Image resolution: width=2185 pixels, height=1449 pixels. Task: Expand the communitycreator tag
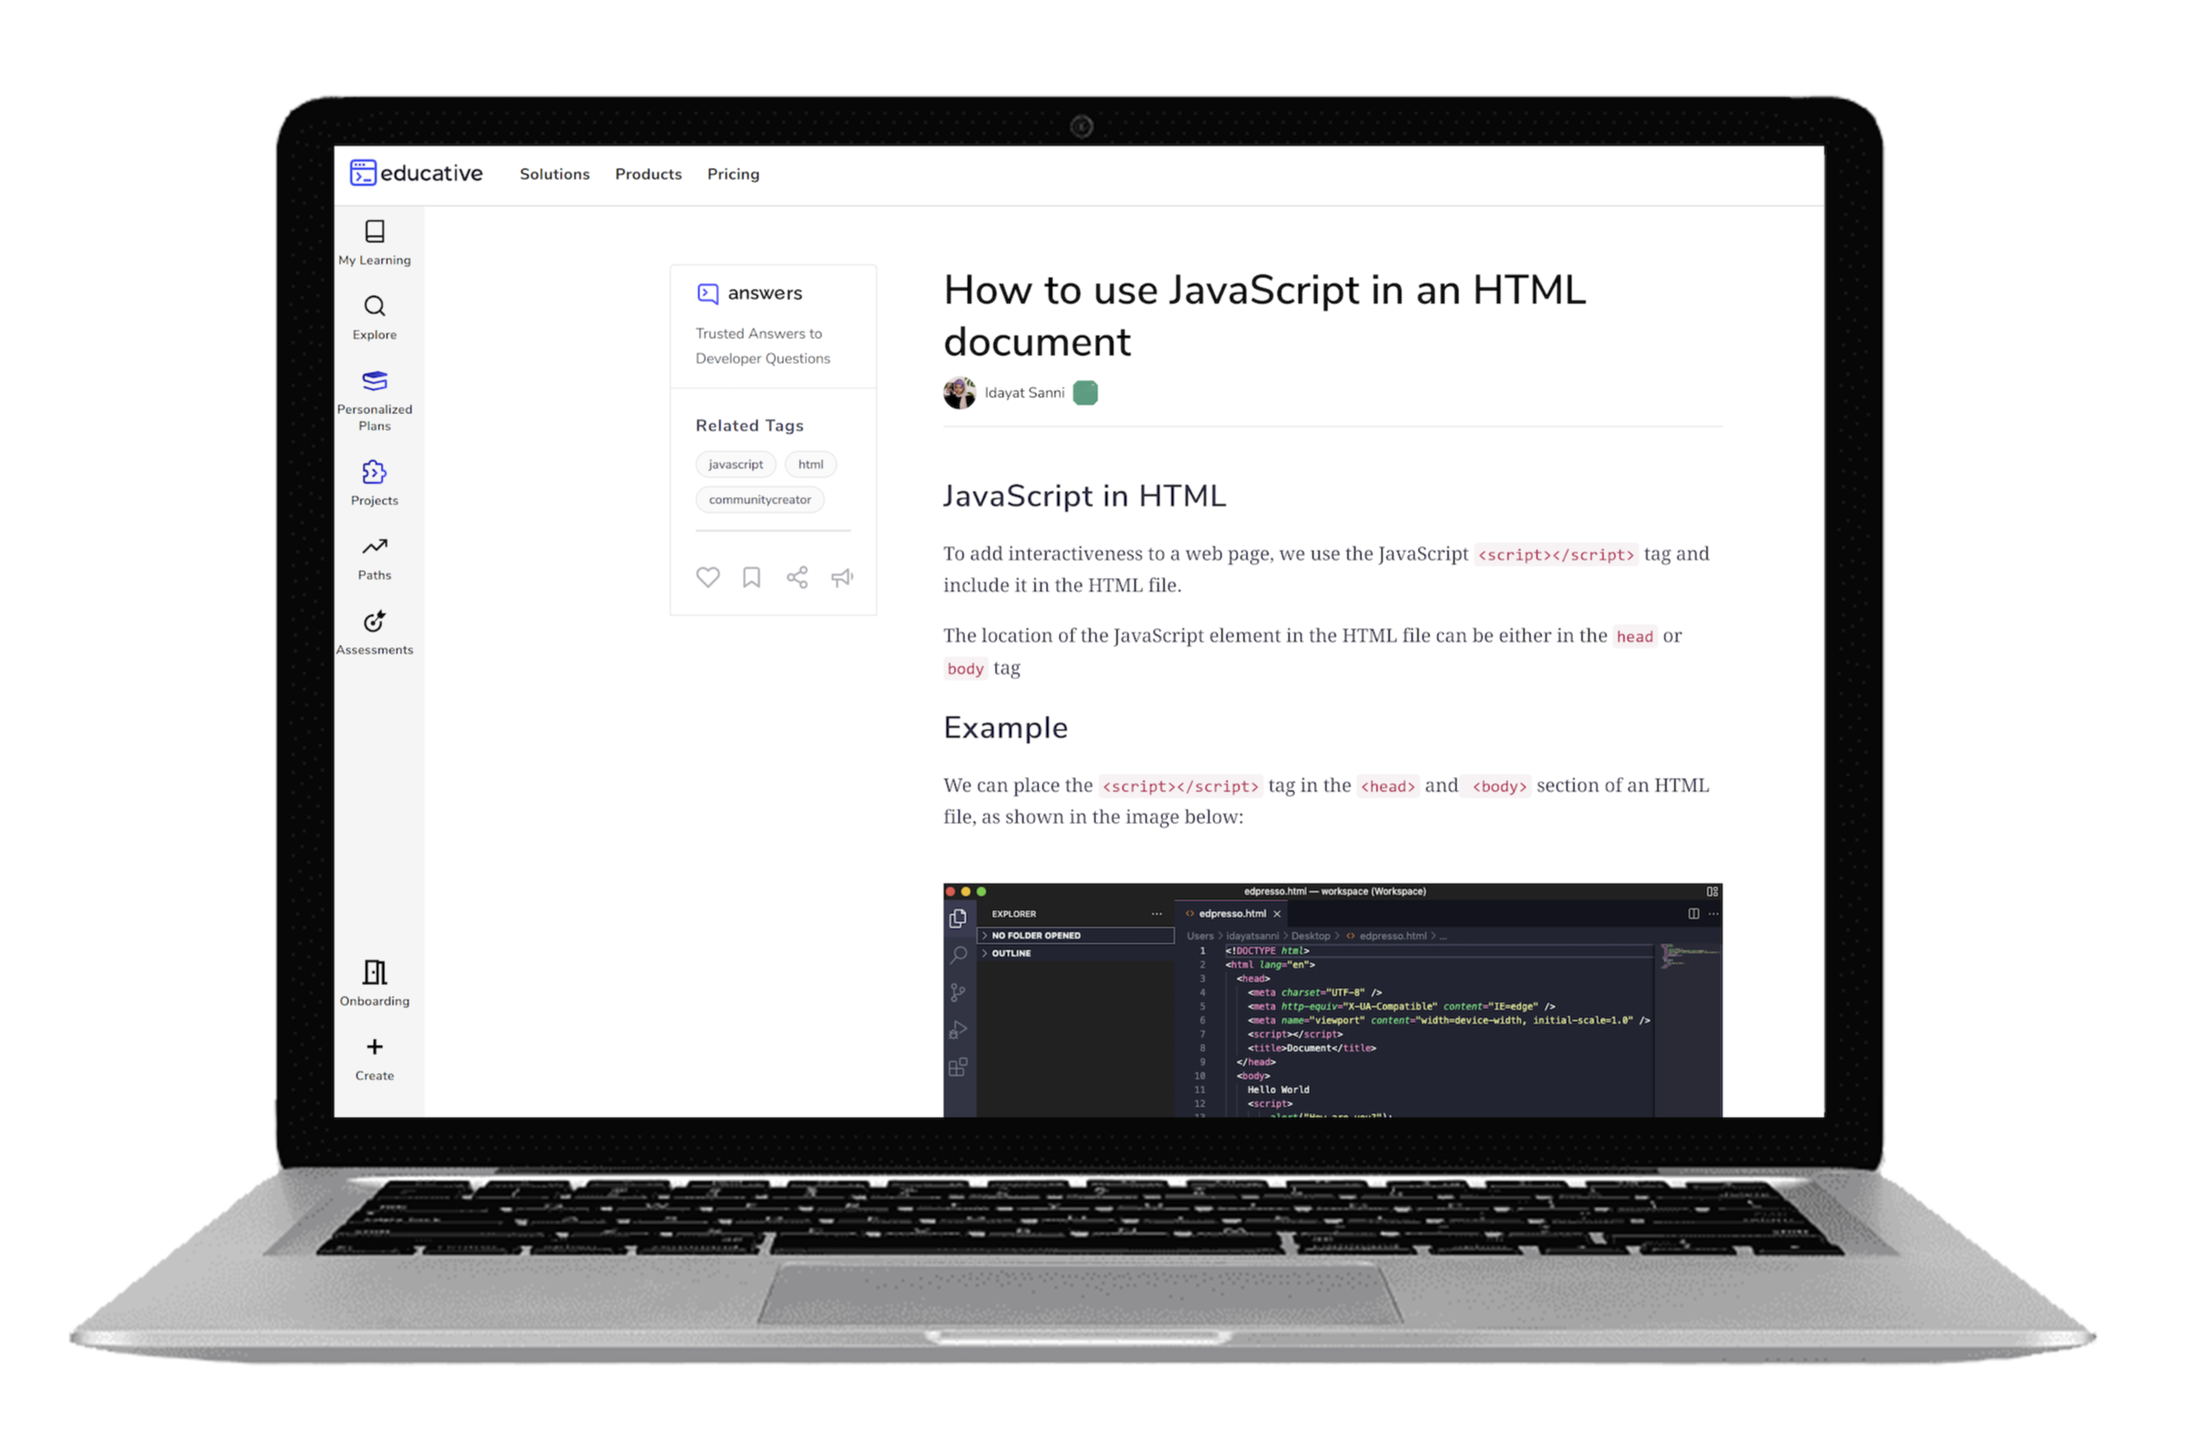click(x=760, y=500)
